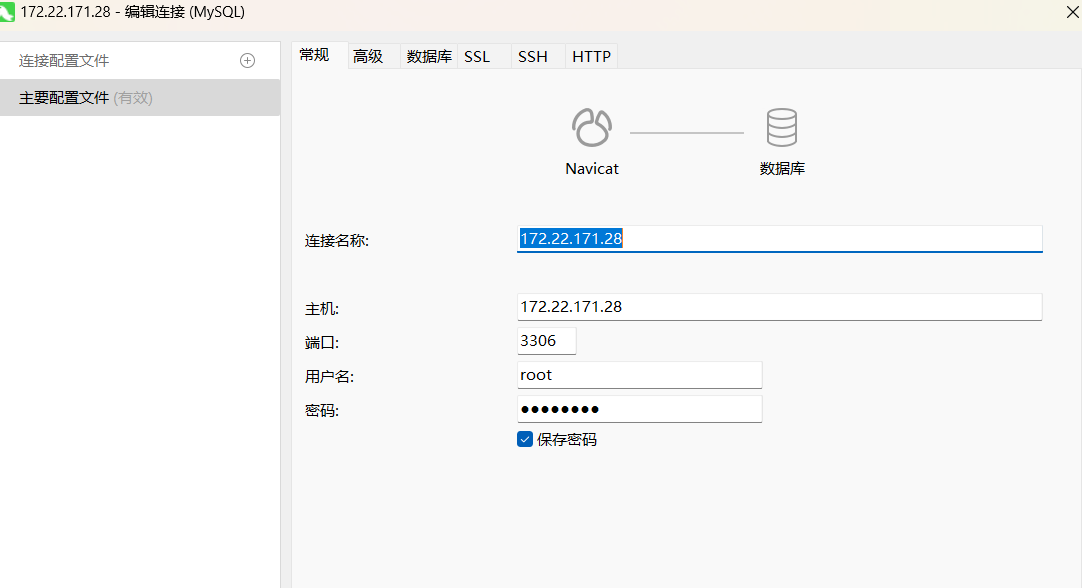The width and height of the screenshot is (1082, 588).
Task: Click the 端口: label
Action: pyautogui.click(x=322, y=343)
